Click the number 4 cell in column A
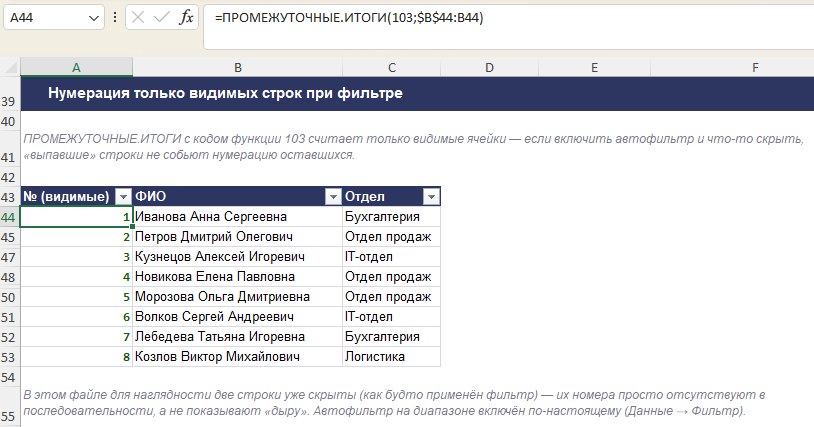Screen dimensions: 814x427 (x=76, y=277)
